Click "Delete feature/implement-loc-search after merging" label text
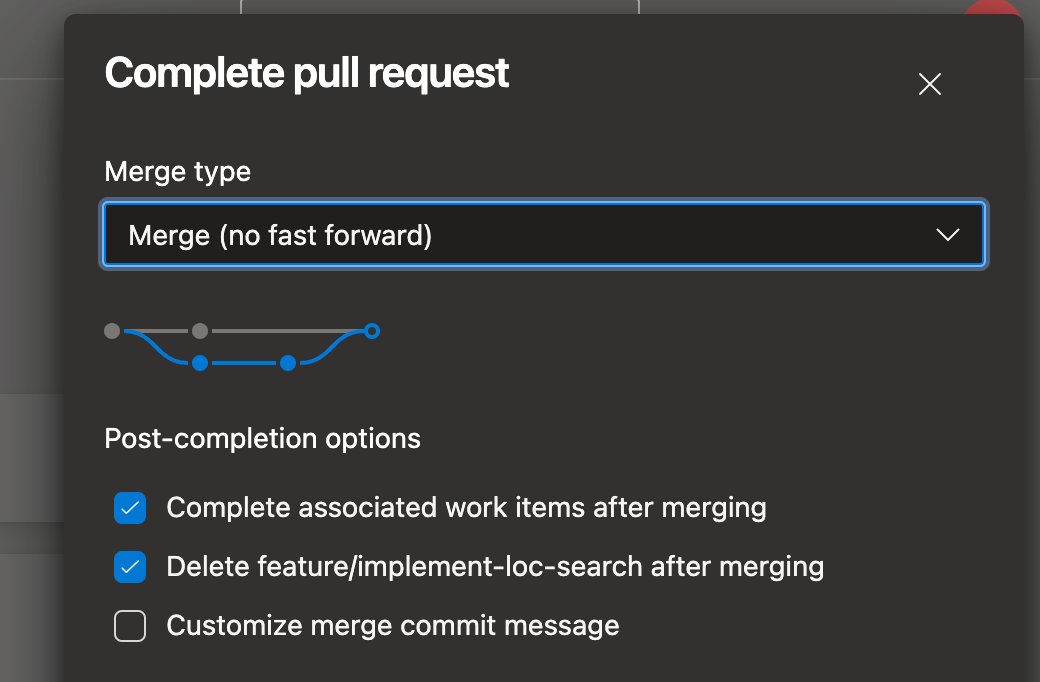This screenshot has width=1040, height=682. click(x=495, y=567)
